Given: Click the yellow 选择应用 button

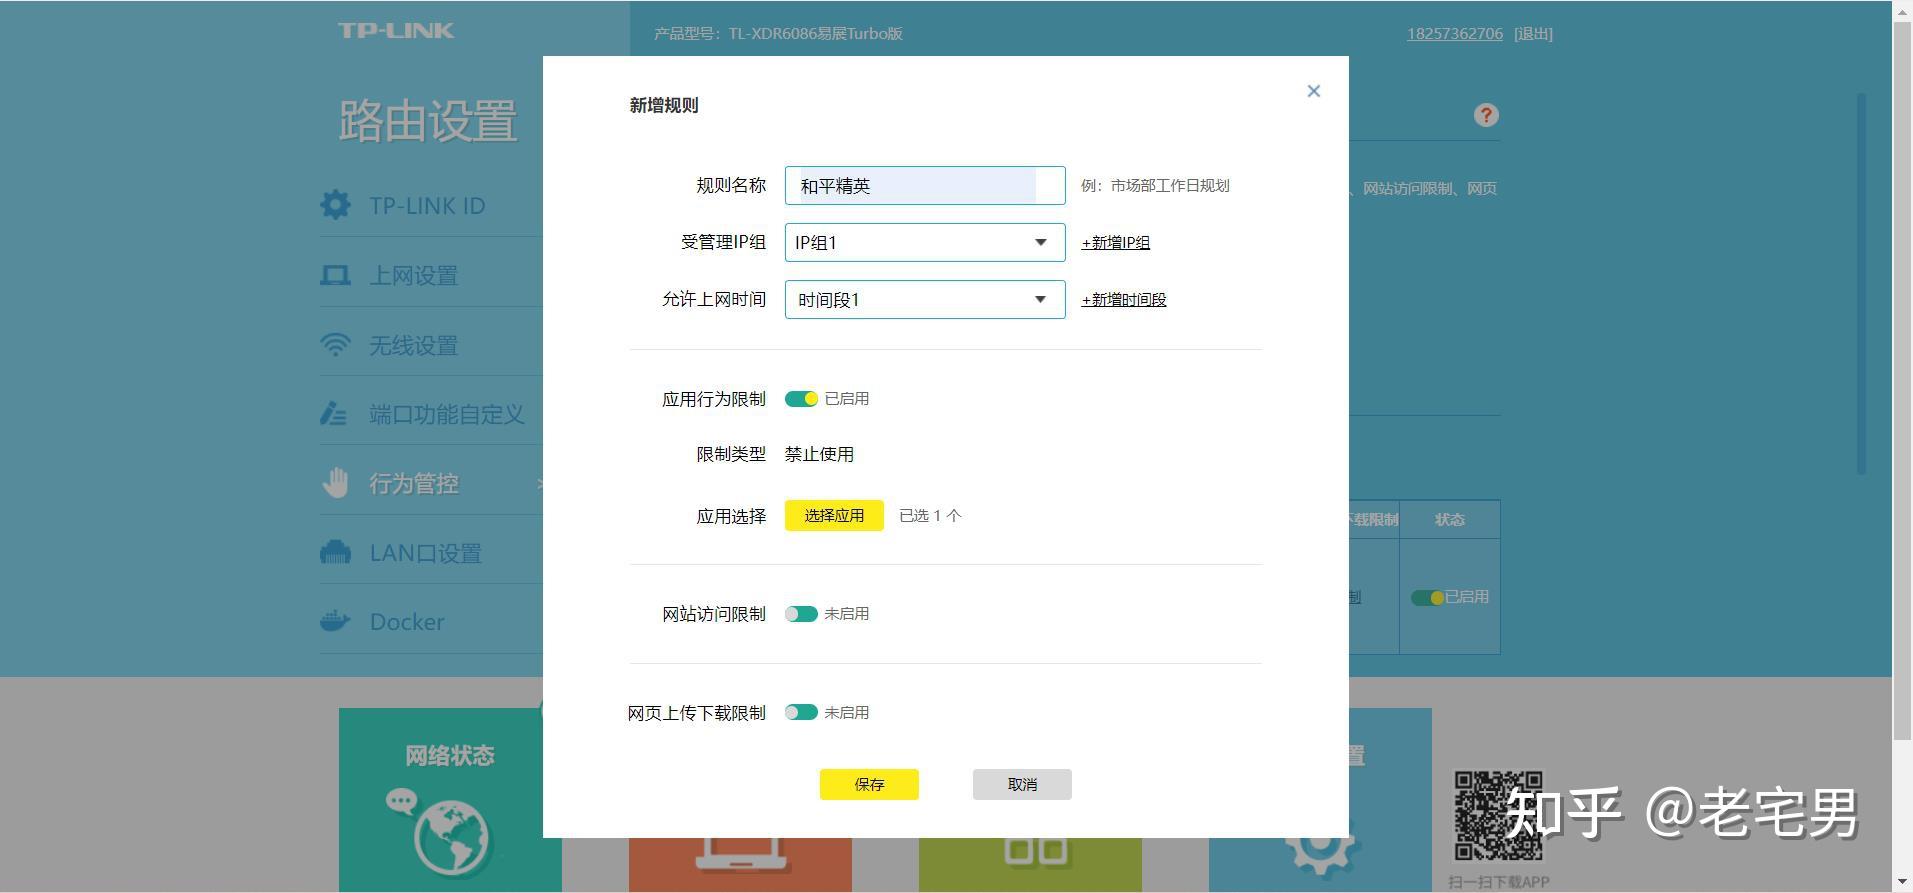Looking at the screenshot, I should [x=834, y=516].
